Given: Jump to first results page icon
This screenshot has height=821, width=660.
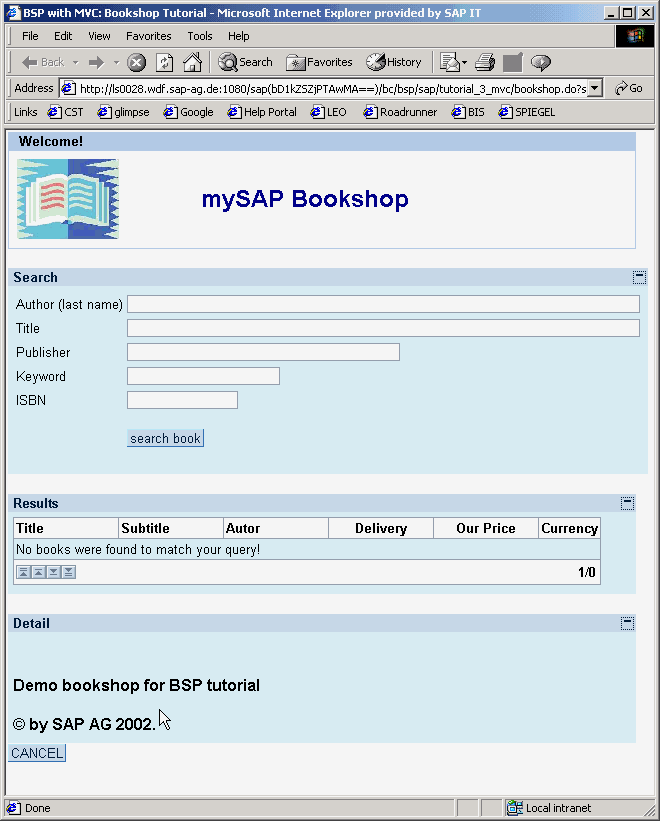Looking at the screenshot, I should [x=23, y=572].
